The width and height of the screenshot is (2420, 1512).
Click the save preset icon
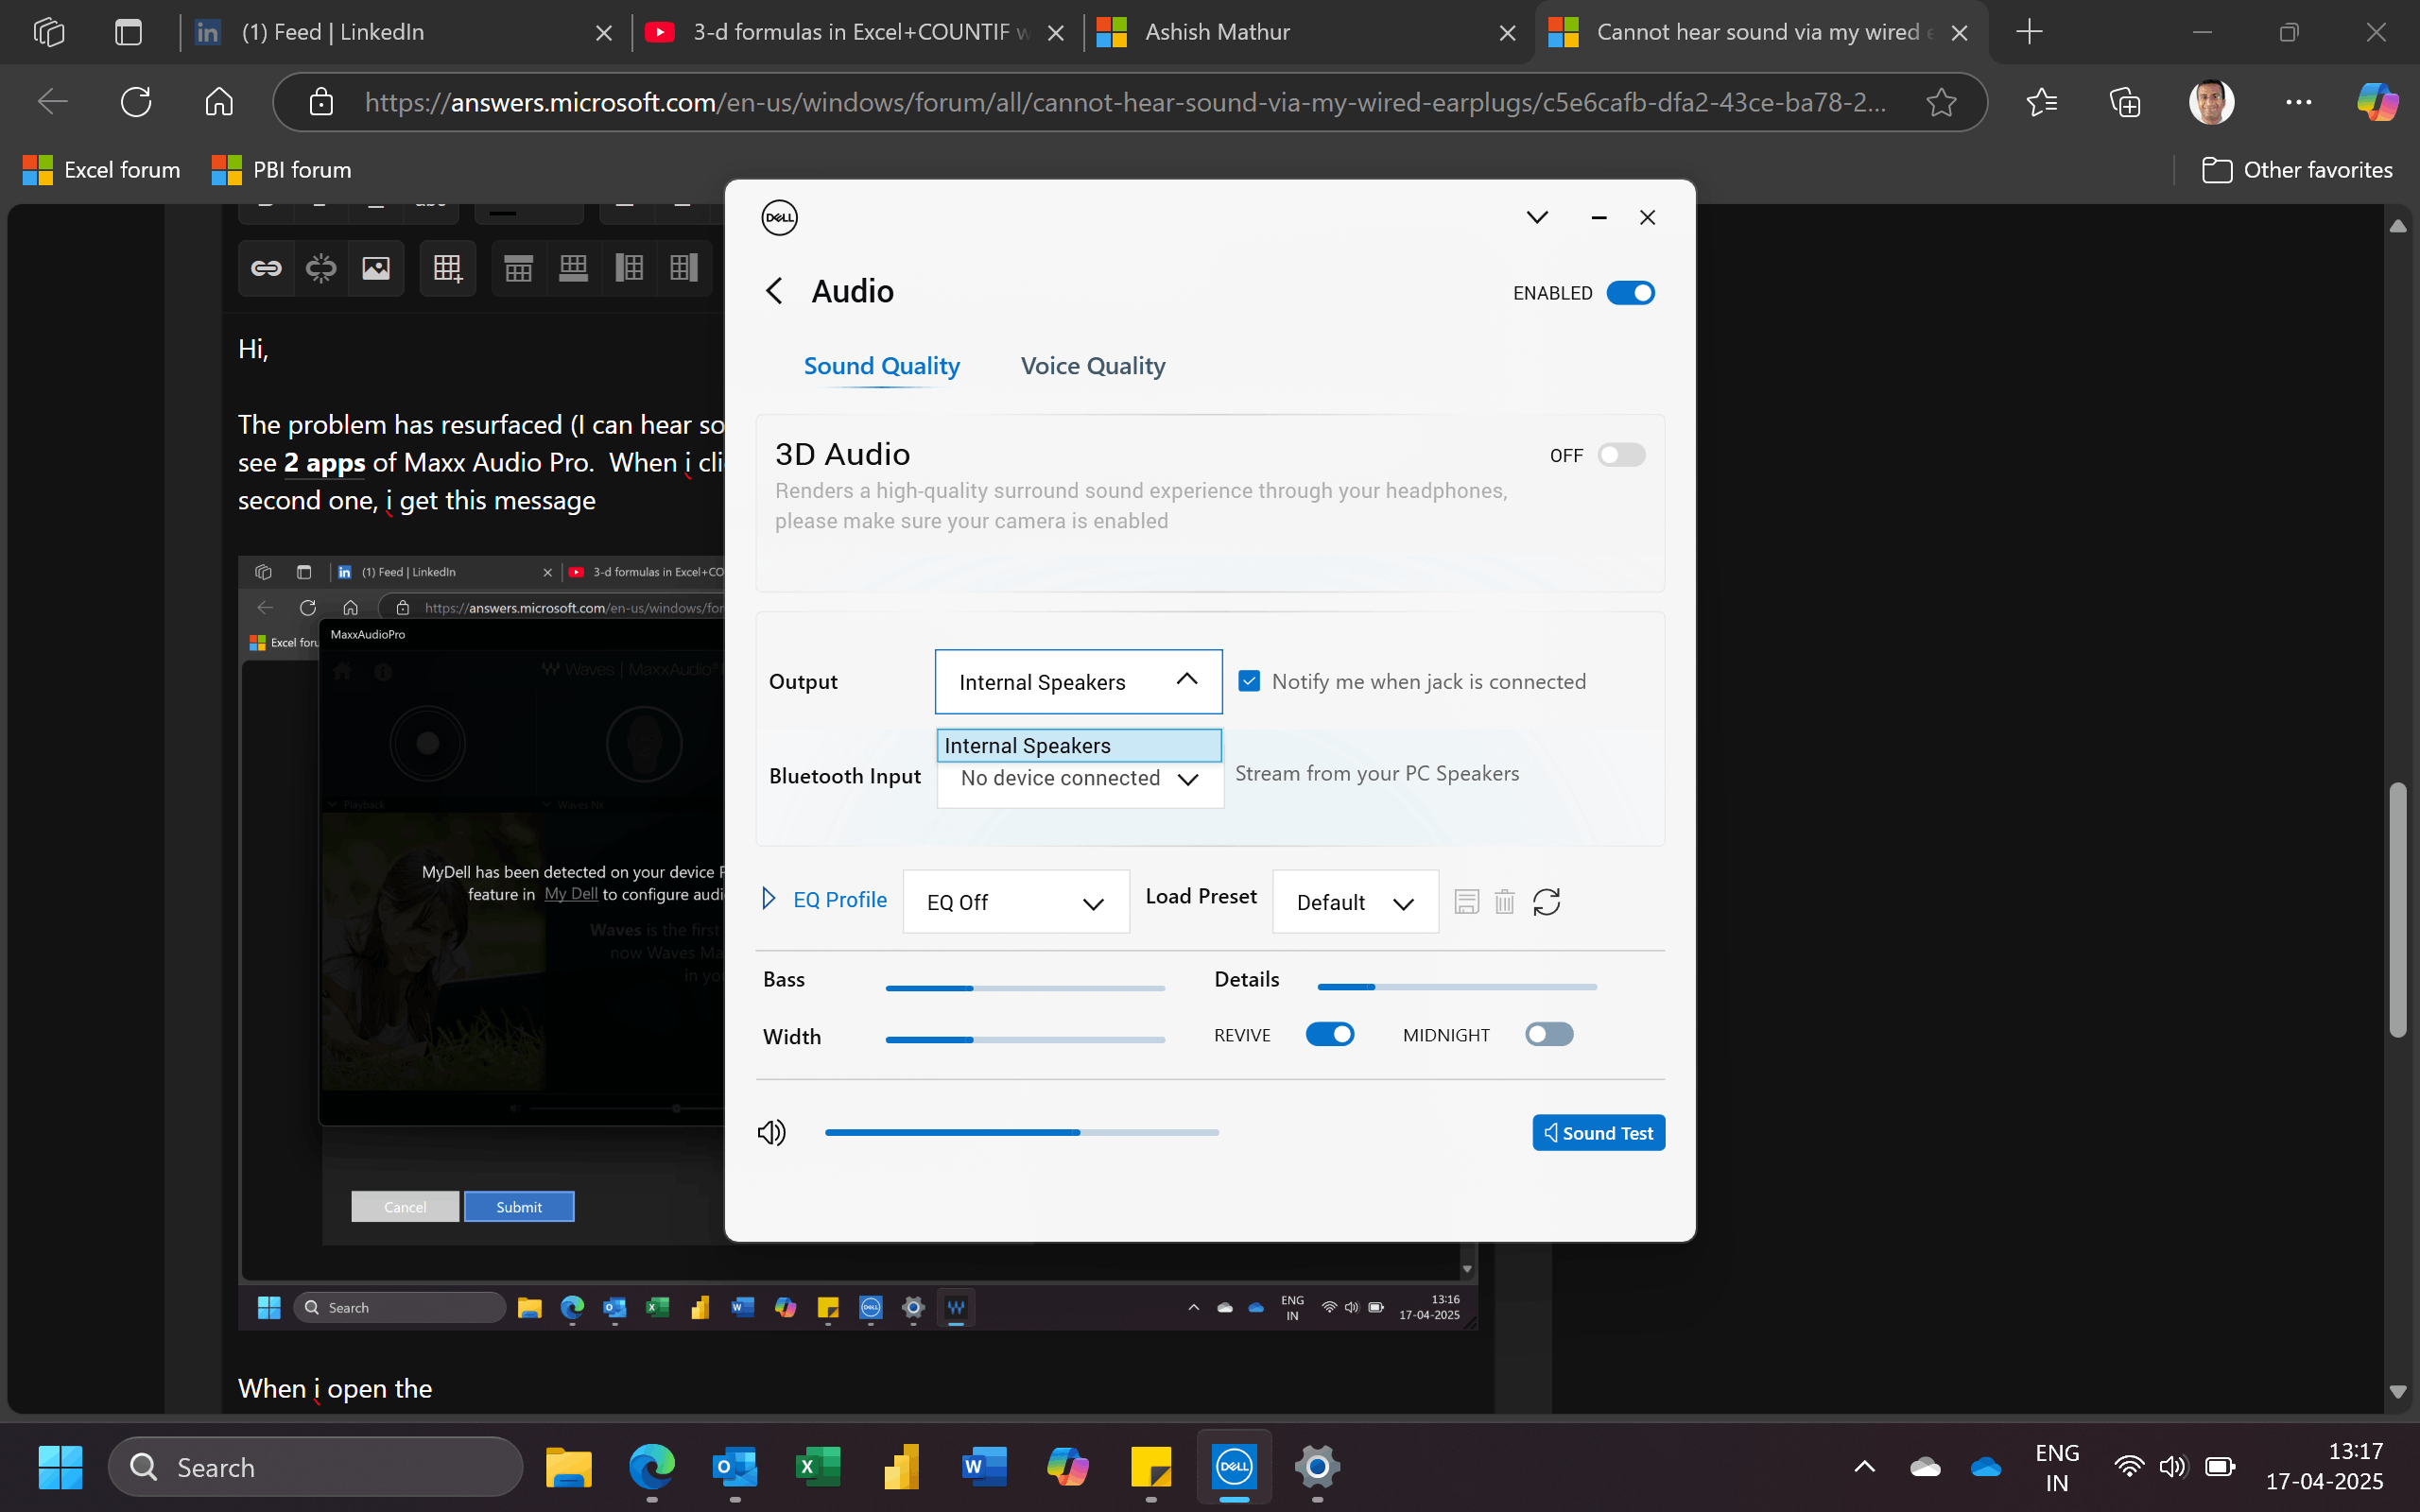1466,902
